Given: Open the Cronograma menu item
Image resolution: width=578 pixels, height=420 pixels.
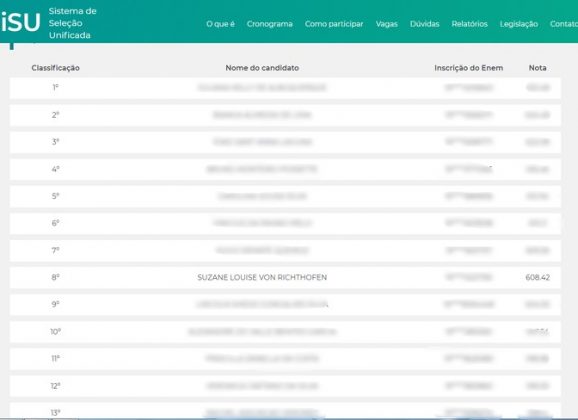Looking at the screenshot, I should [x=269, y=24].
